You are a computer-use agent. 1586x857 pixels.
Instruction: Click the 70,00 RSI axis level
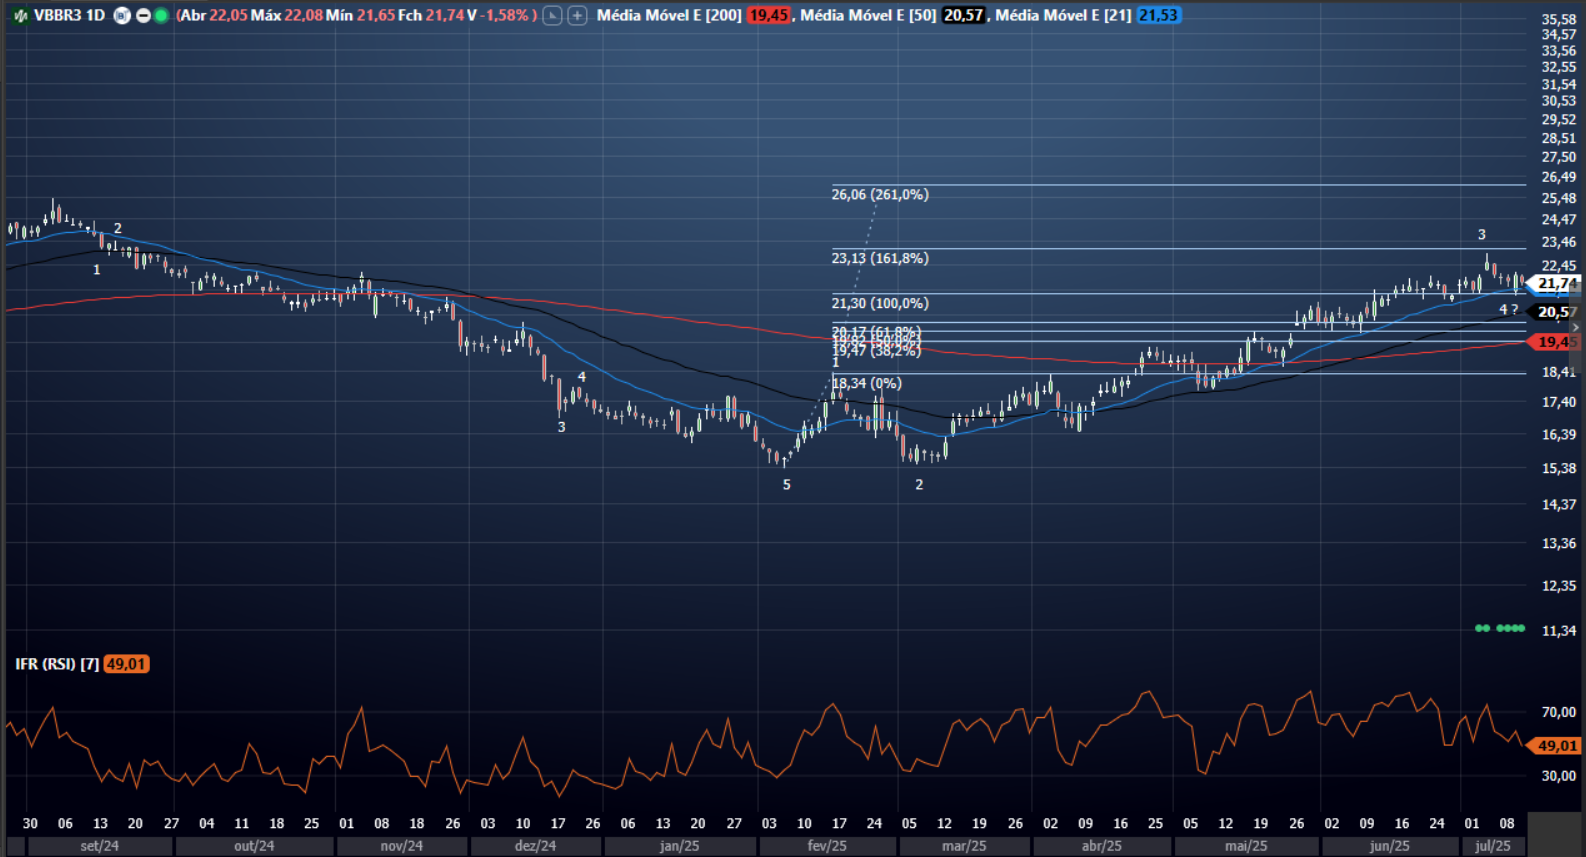point(1559,712)
